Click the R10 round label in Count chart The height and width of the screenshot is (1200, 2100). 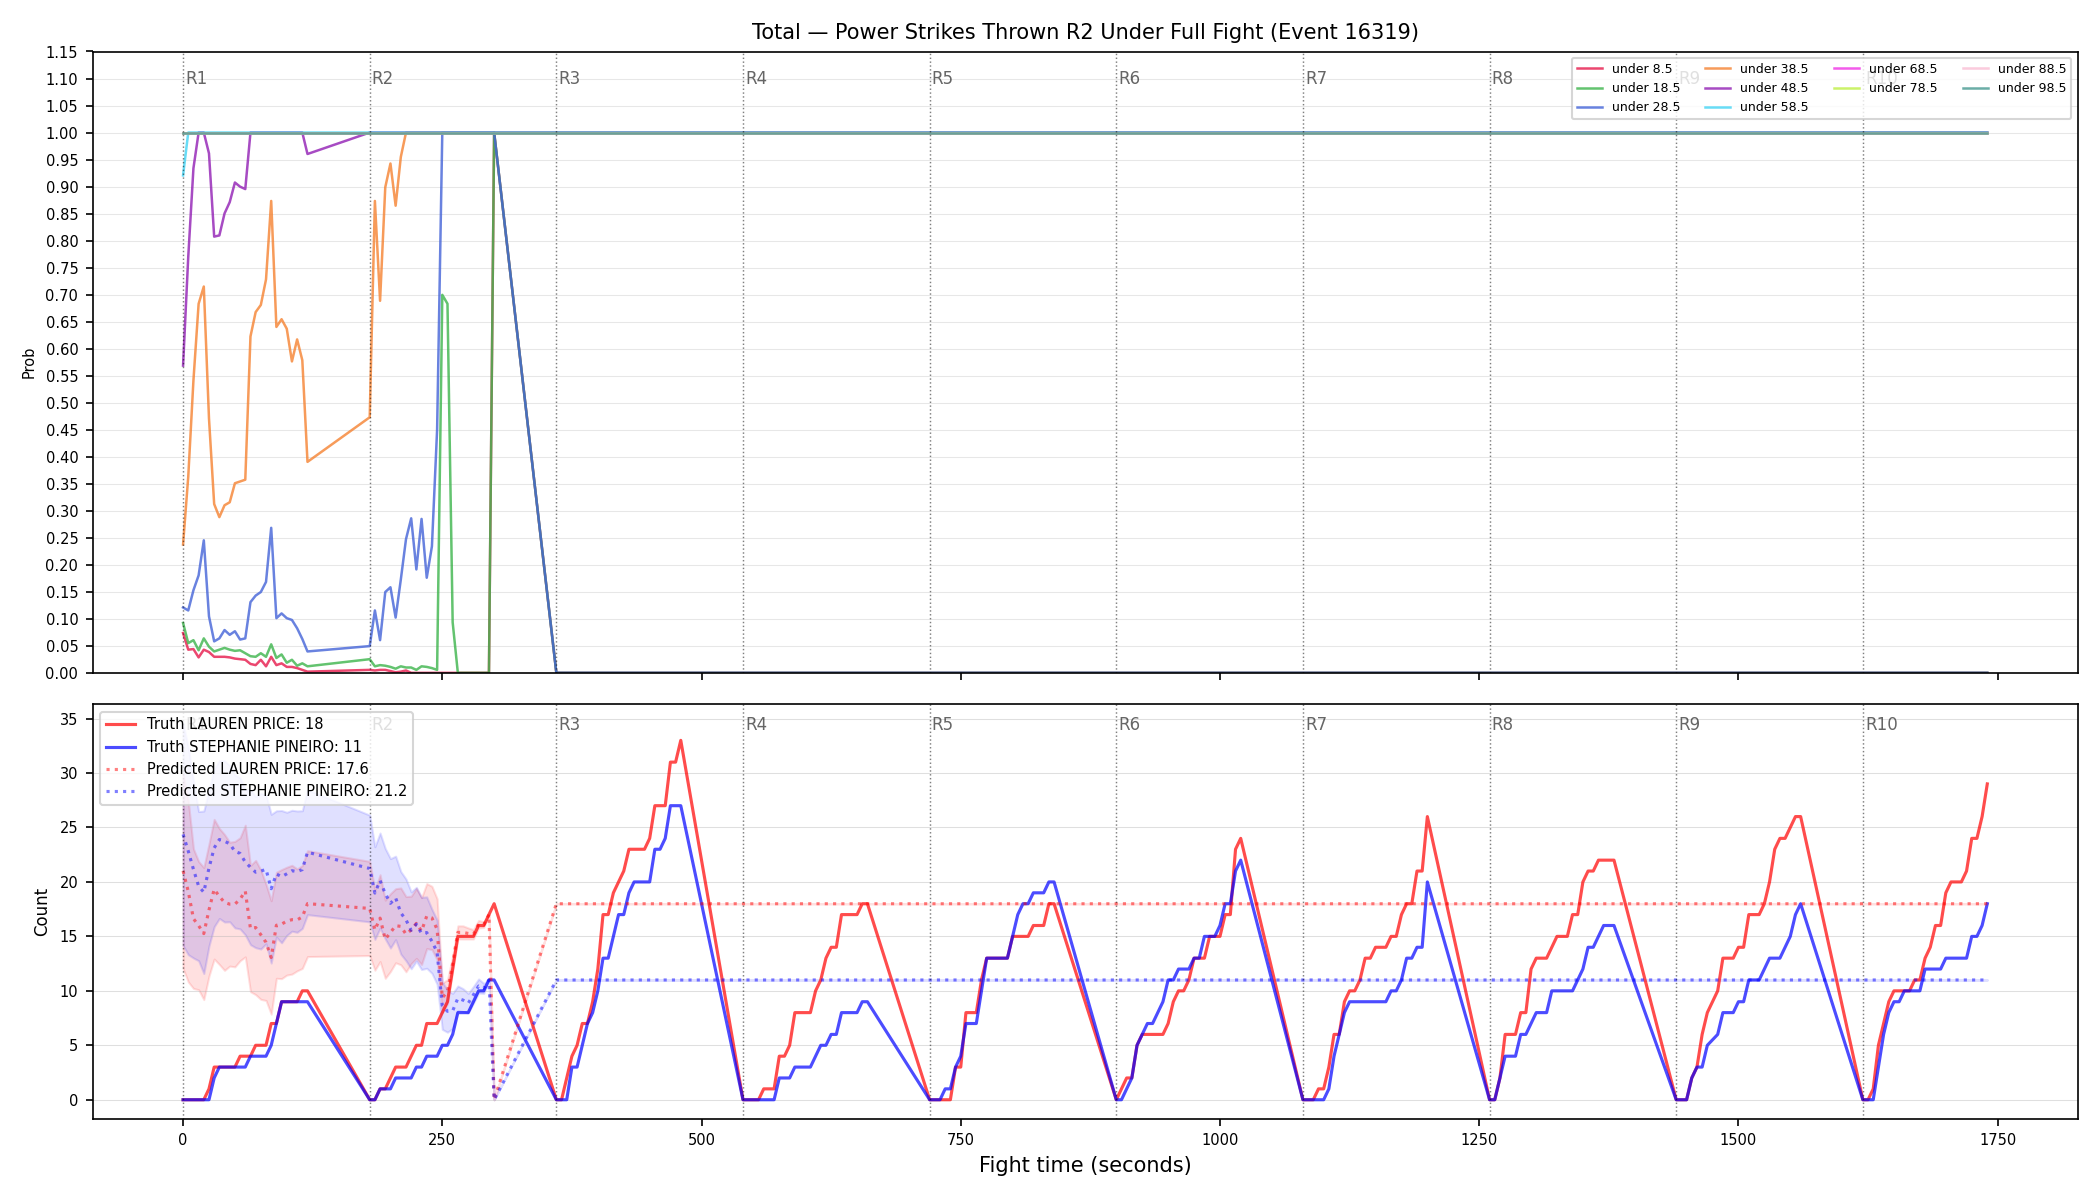click(x=1881, y=724)
